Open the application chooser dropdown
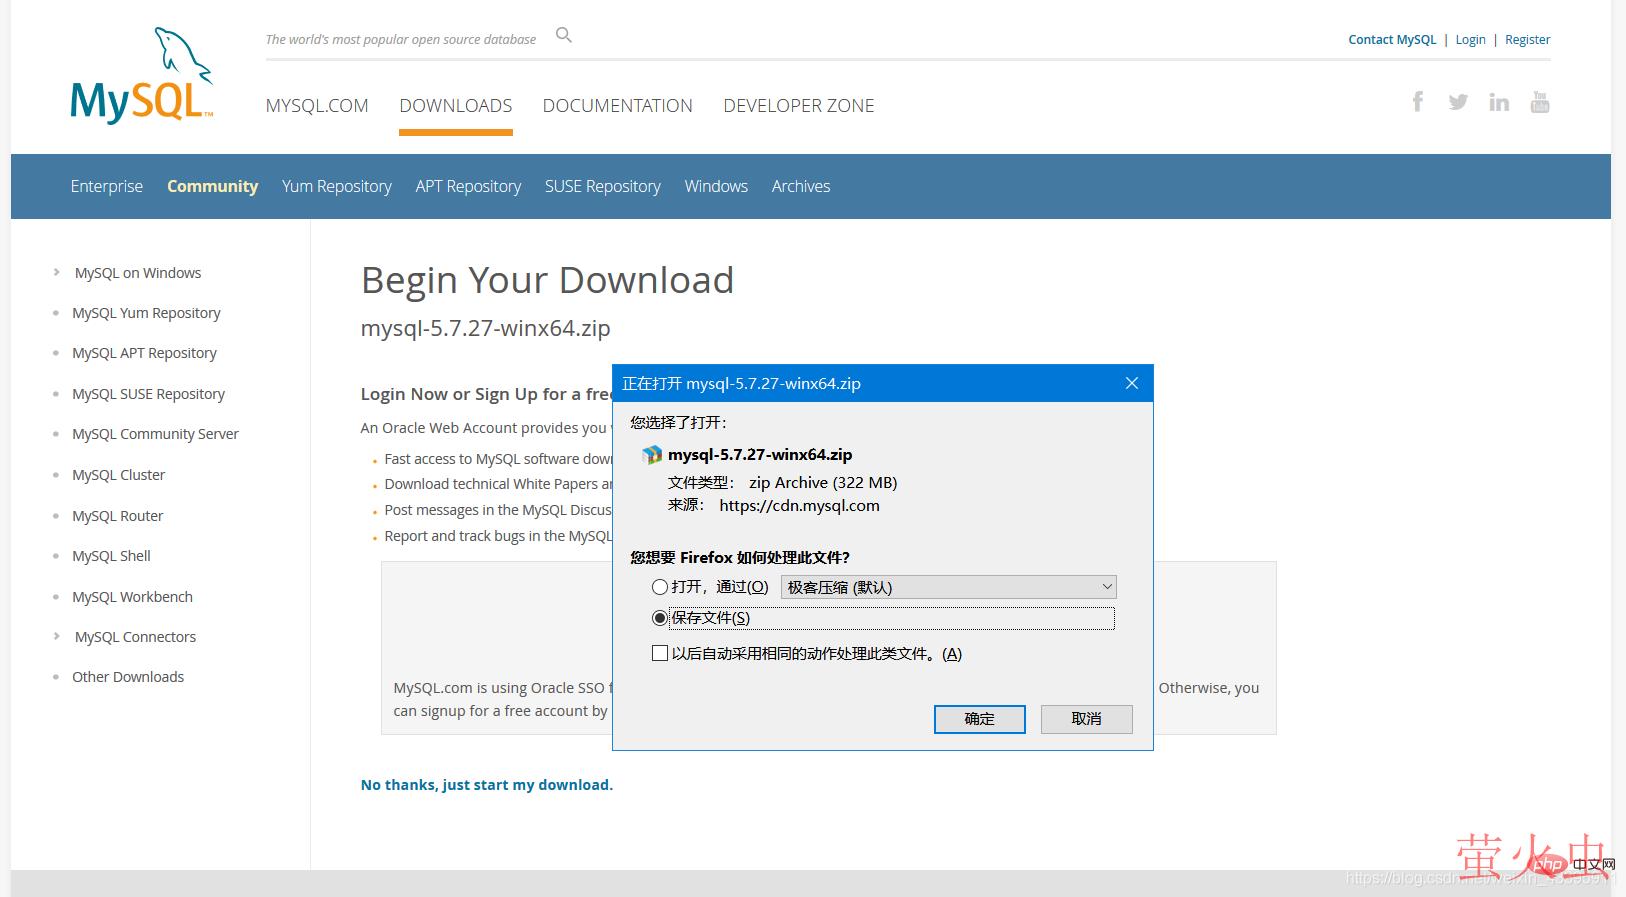1626x897 pixels. click(x=948, y=587)
